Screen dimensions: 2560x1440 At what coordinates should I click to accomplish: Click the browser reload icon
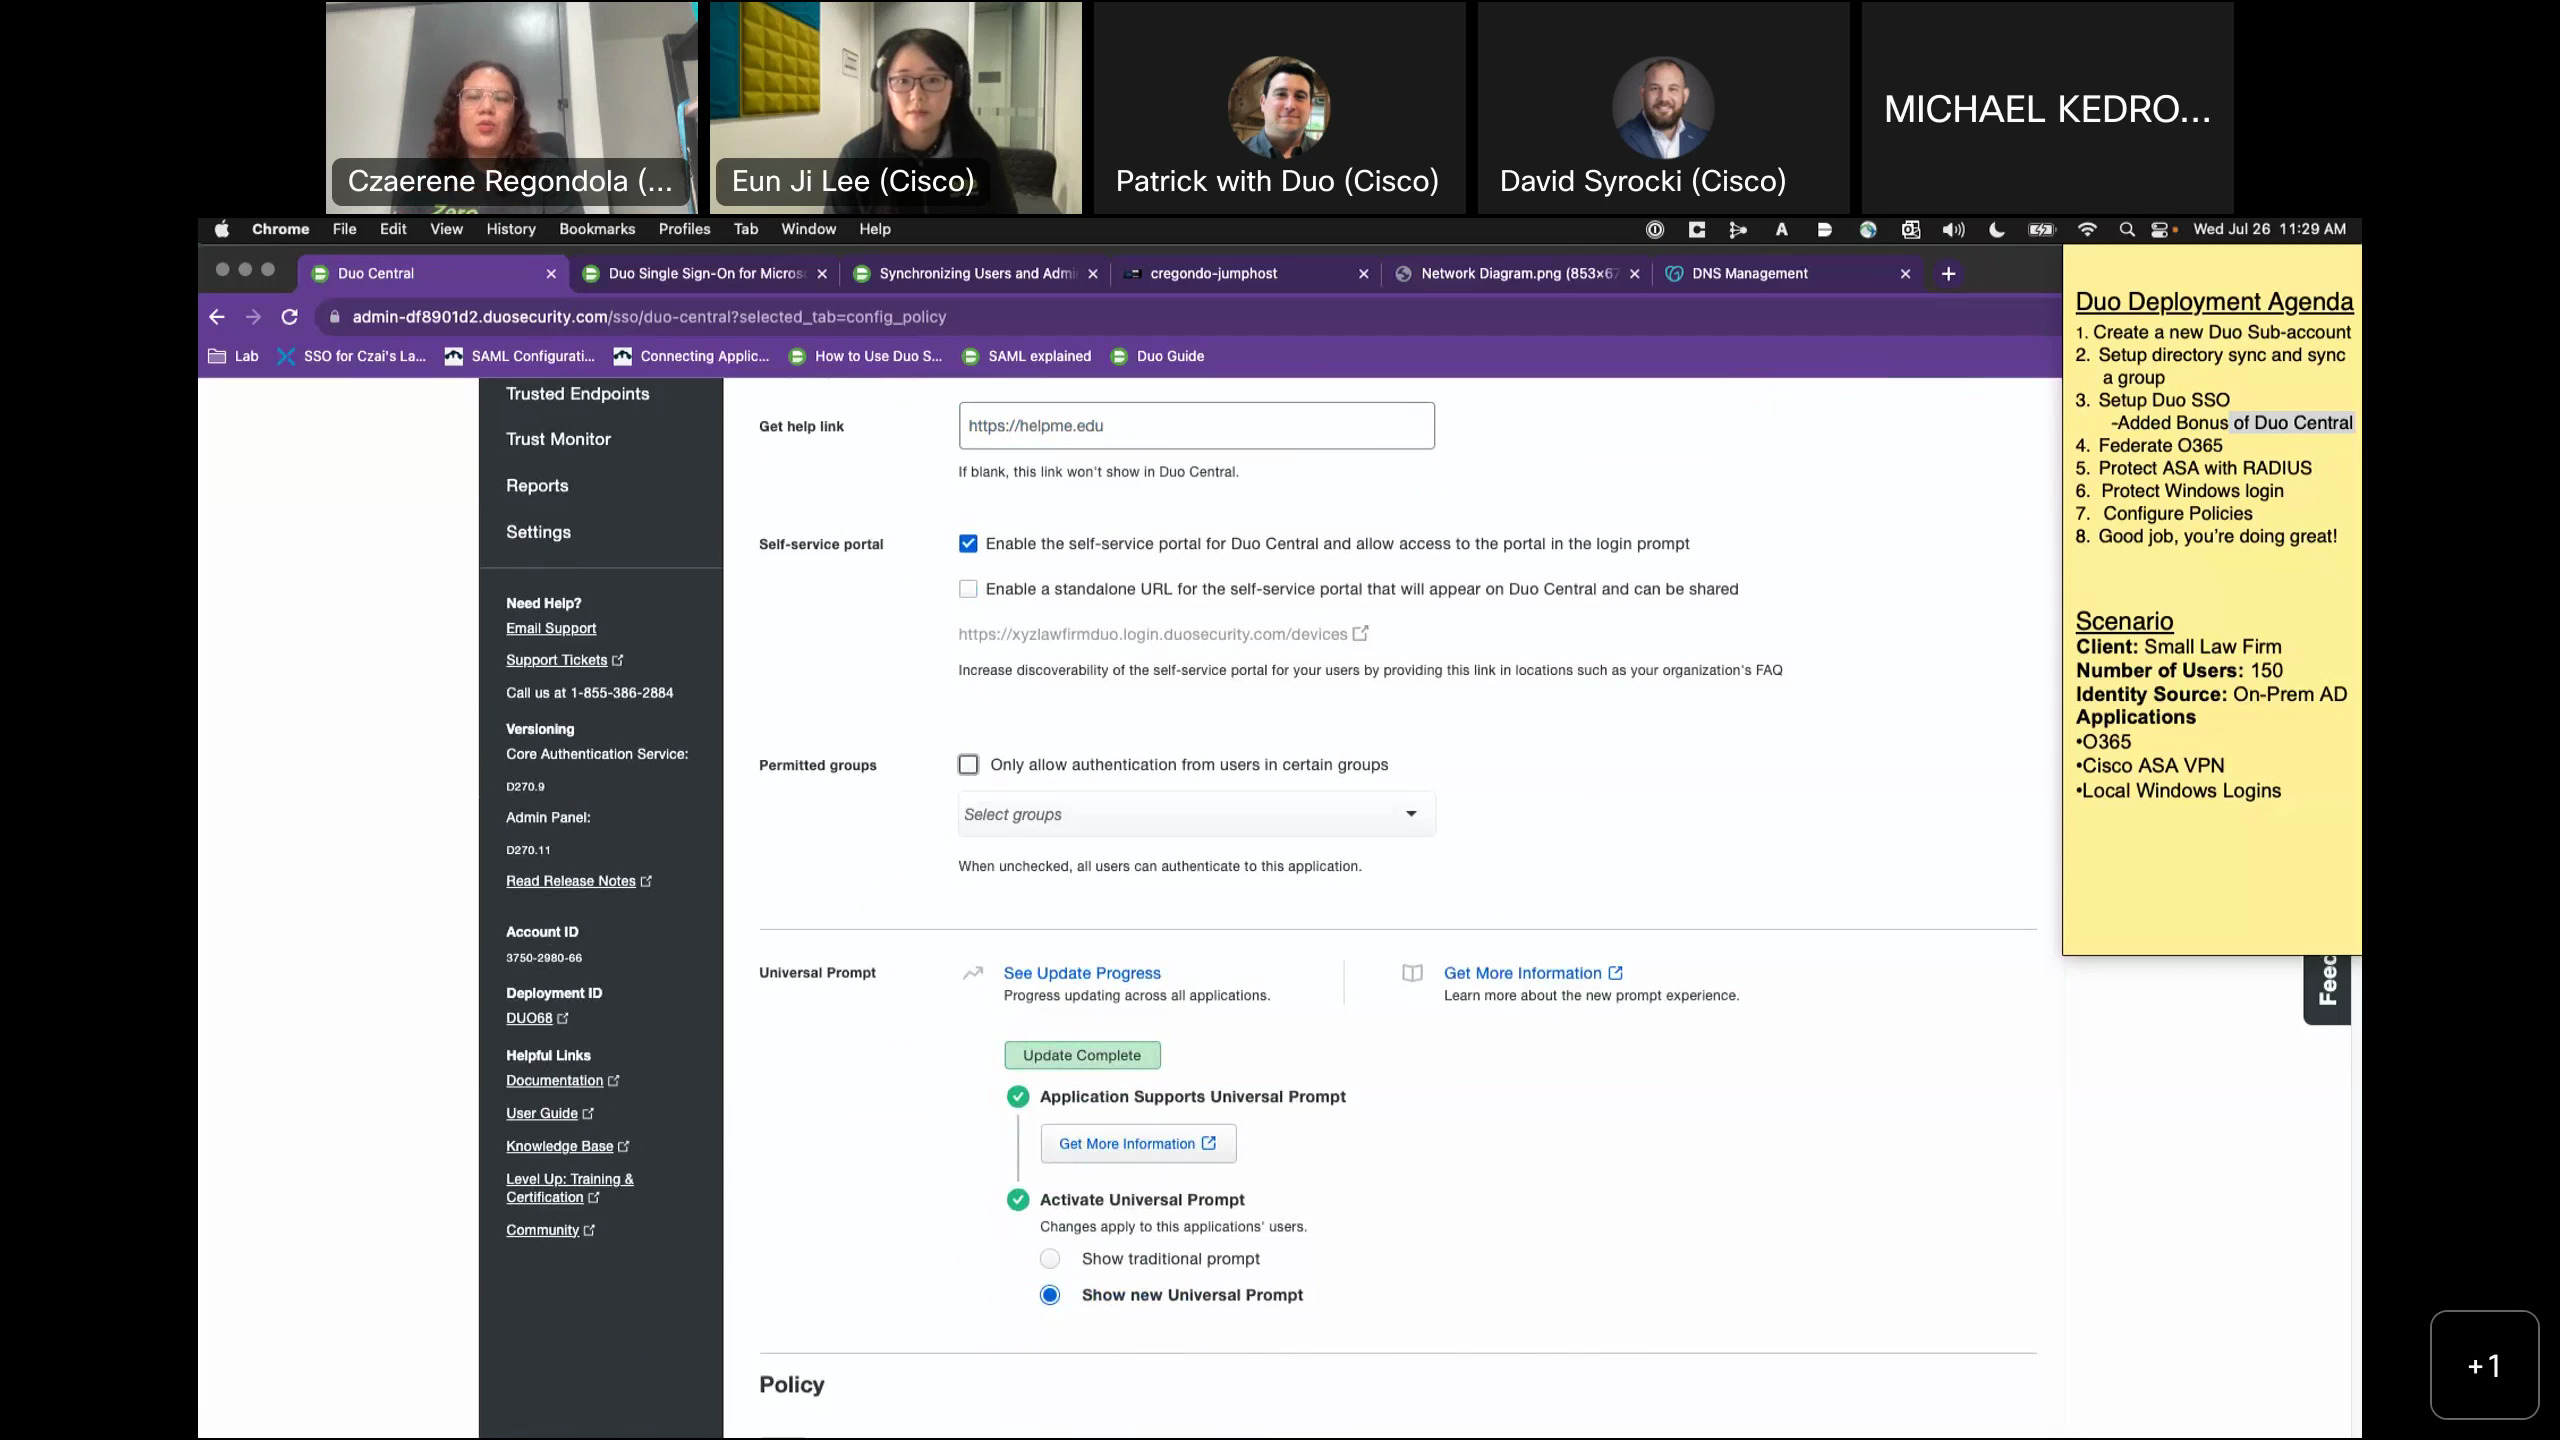[x=289, y=317]
